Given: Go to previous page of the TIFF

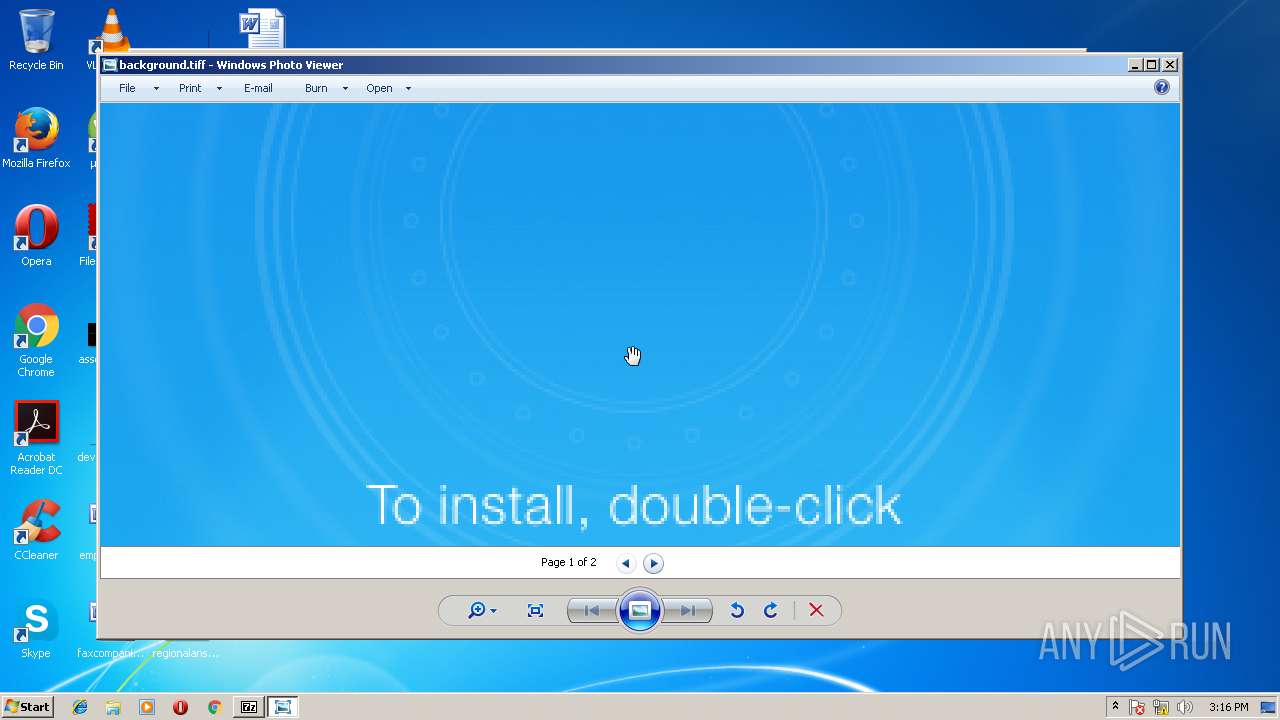Looking at the screenshot, I should click(x=626, y=563).
